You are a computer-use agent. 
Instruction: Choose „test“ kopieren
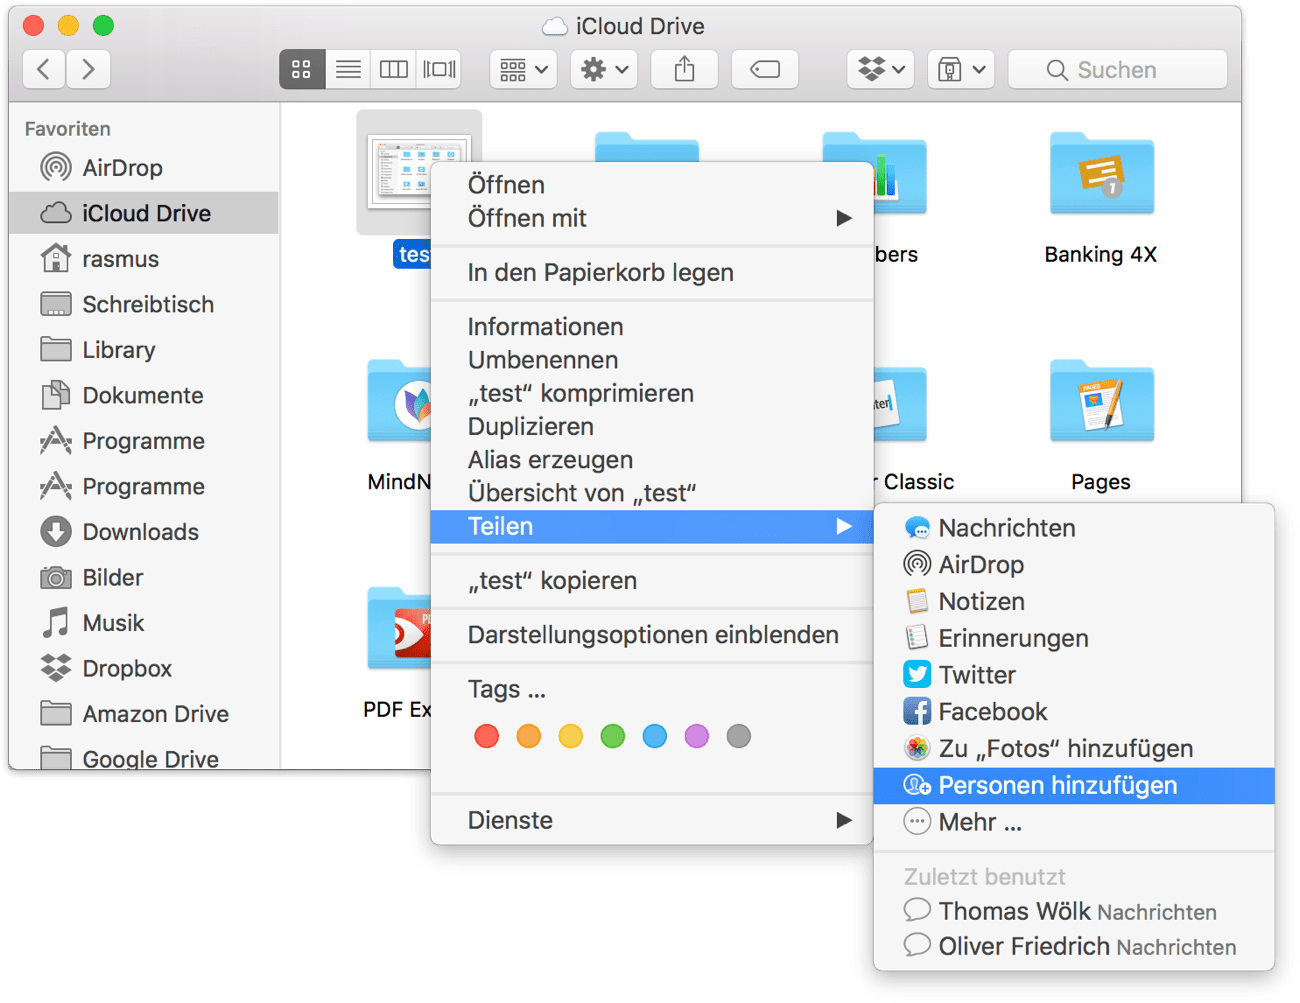(x=652, y=581)
